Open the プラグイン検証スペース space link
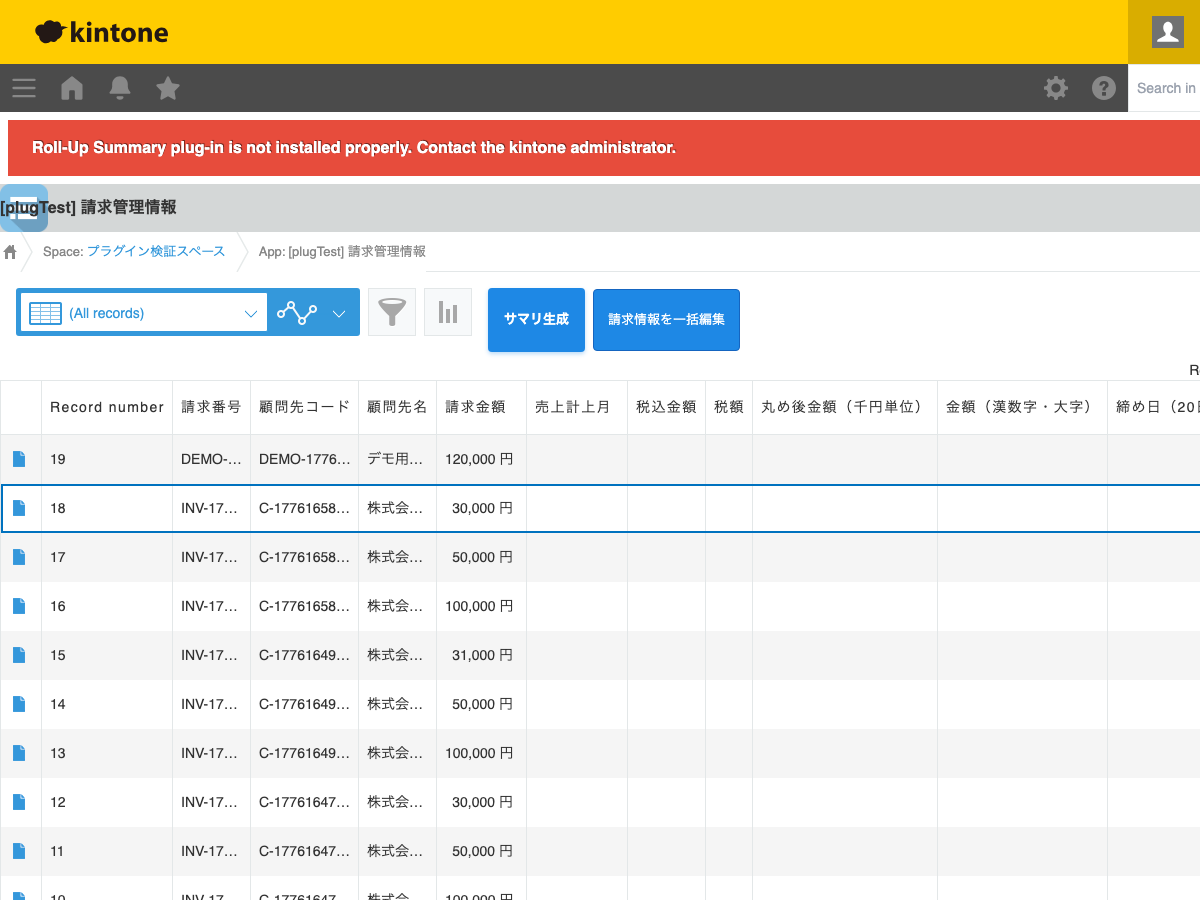 coord(156,251)
